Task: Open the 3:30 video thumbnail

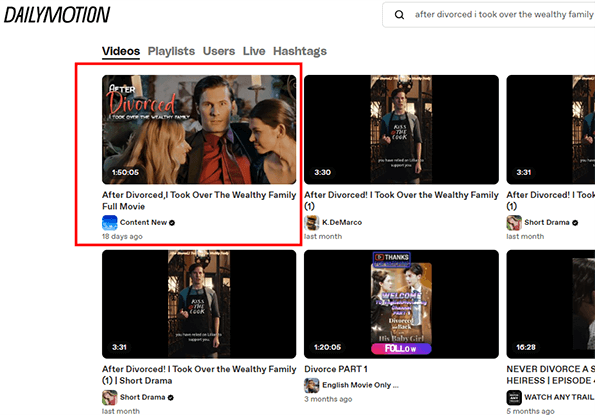Action: coord(401,130)
